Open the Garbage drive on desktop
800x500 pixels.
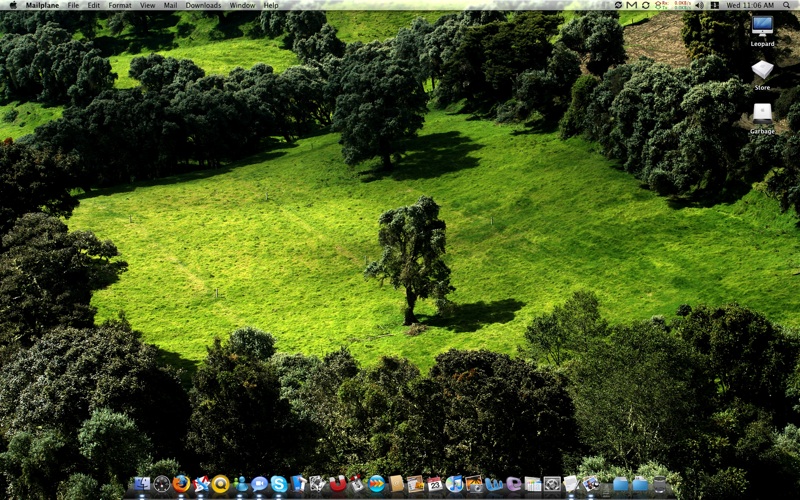pos(762,114)
